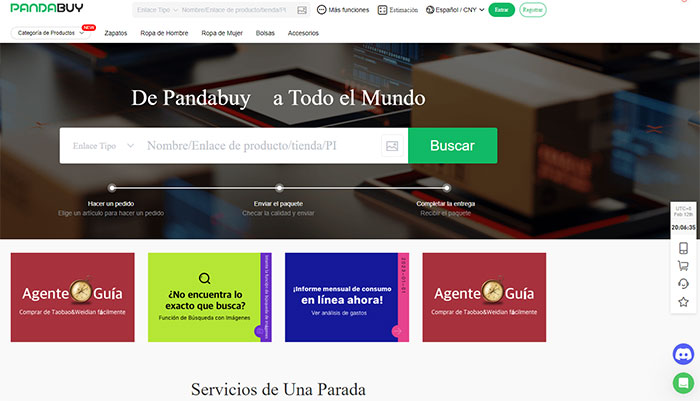Select the Bolsas menu item
The image size is (700, 401).
click(265, 33)
